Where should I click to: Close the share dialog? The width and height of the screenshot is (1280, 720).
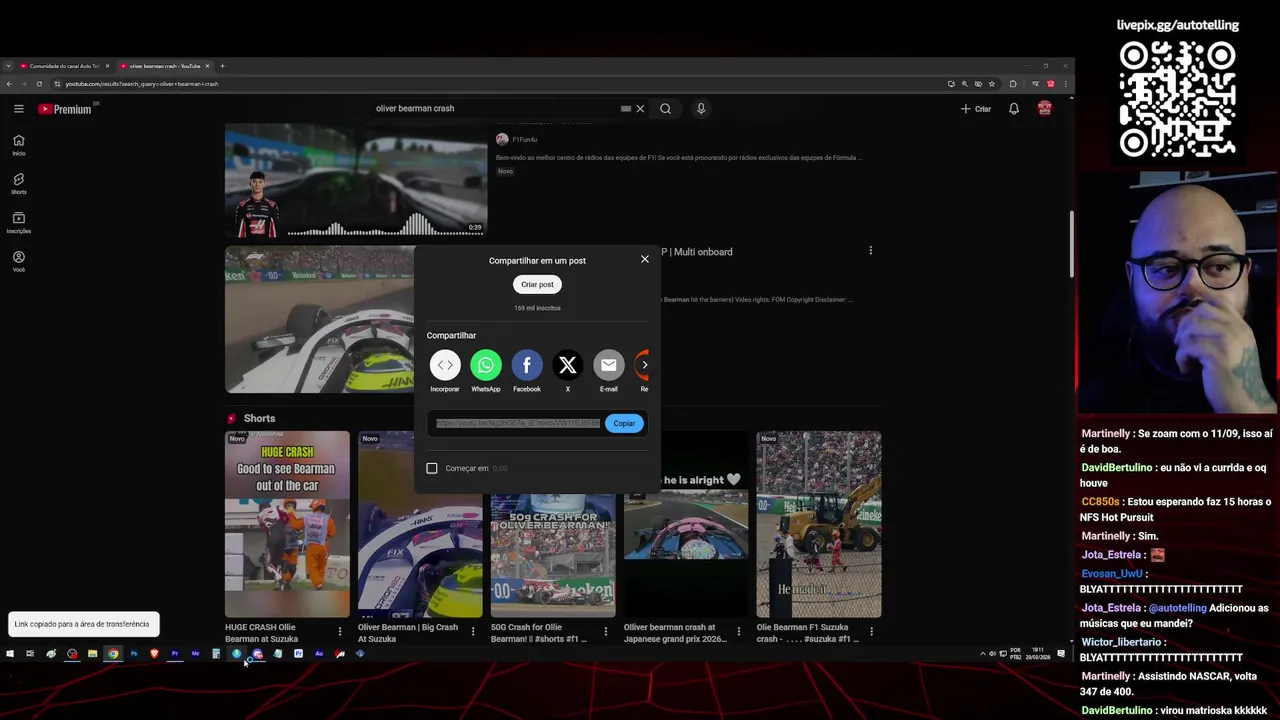pyautogui.click(x=645, y=259)
